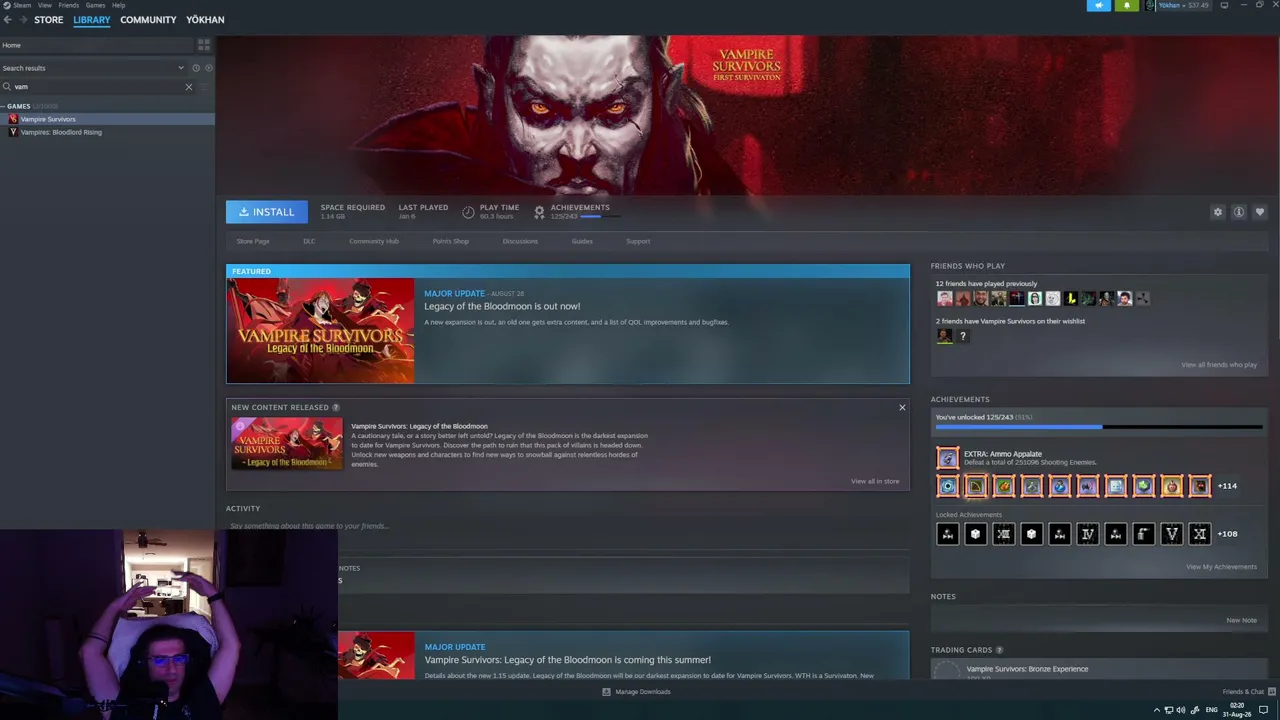Image resolution: width=1280 pixels, height=720 pixels.
Task: Click the Vampires: Bloodlord Rising icon
Action: click(x=13, y=132)
